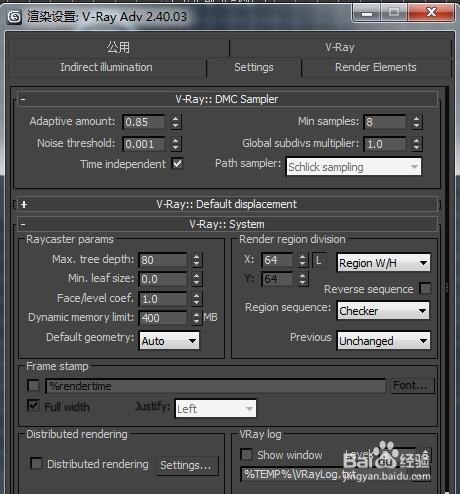The image size is (460, 494).
Task: Enable the Distributed rendering checkbox
Action: pos(36,463)
